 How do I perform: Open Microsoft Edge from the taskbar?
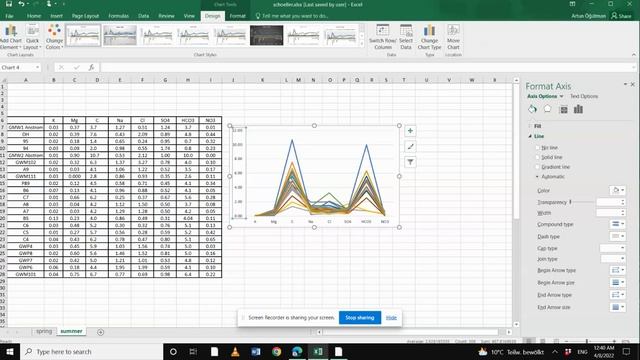click(297, 351)
